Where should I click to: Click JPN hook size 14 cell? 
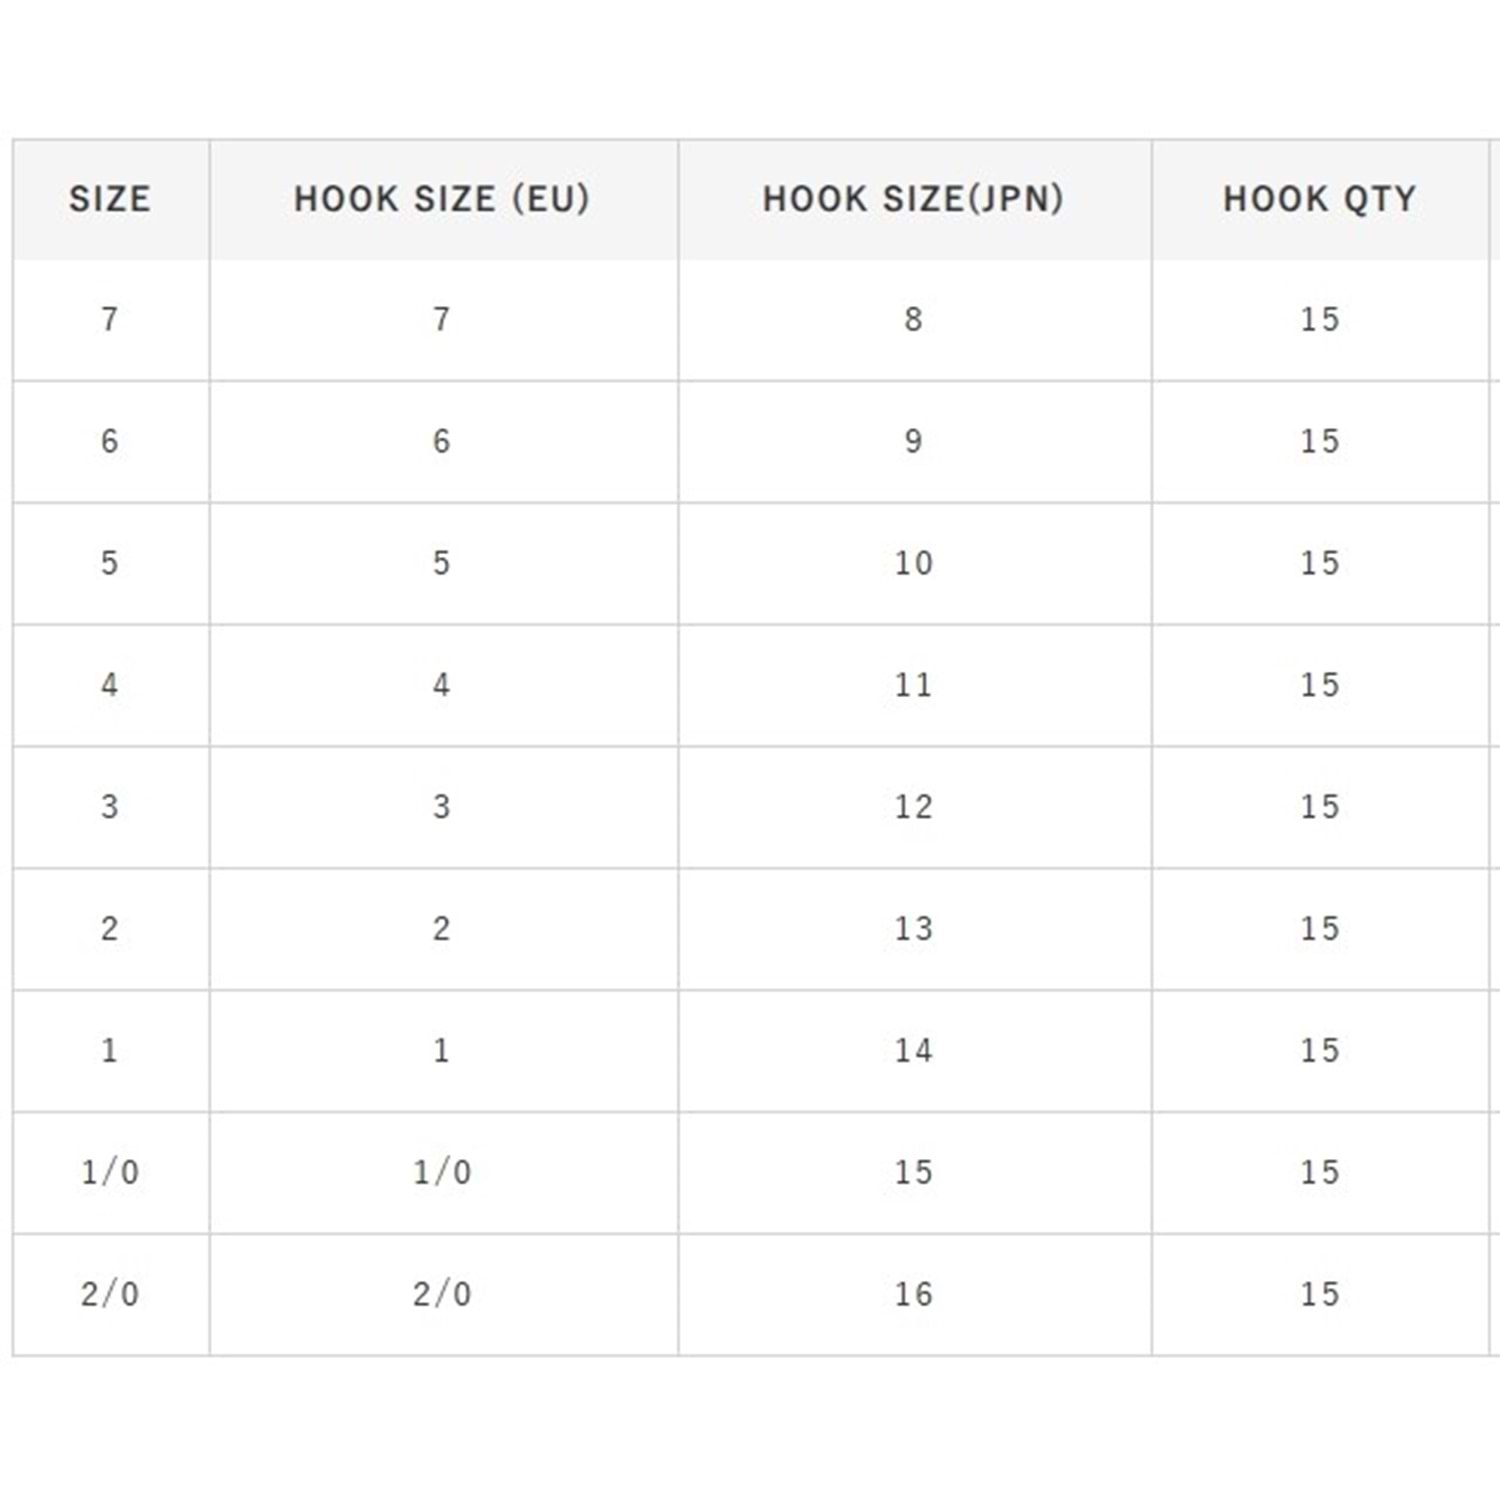[x=913, y=1050]
